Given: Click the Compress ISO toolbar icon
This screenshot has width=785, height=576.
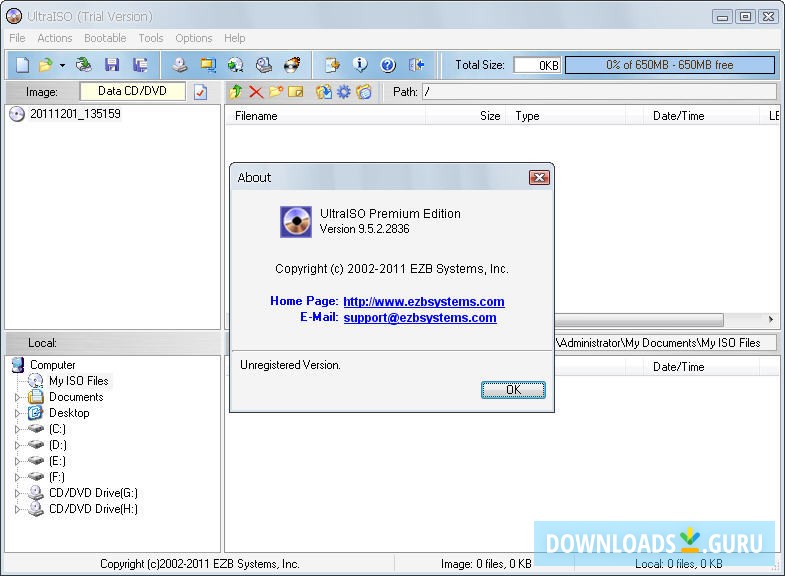Looking at the screenshot, I should coord(208,65).
